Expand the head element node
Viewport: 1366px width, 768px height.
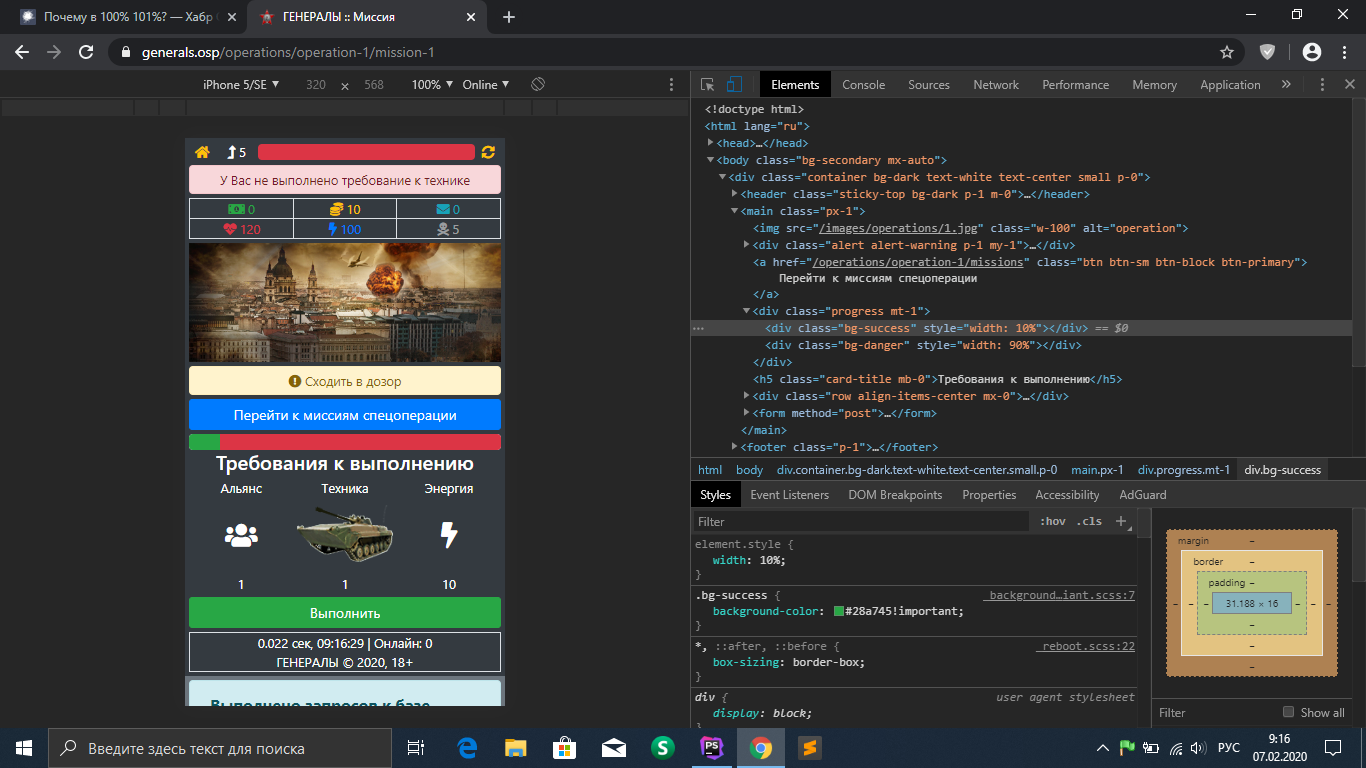point(710,143)
